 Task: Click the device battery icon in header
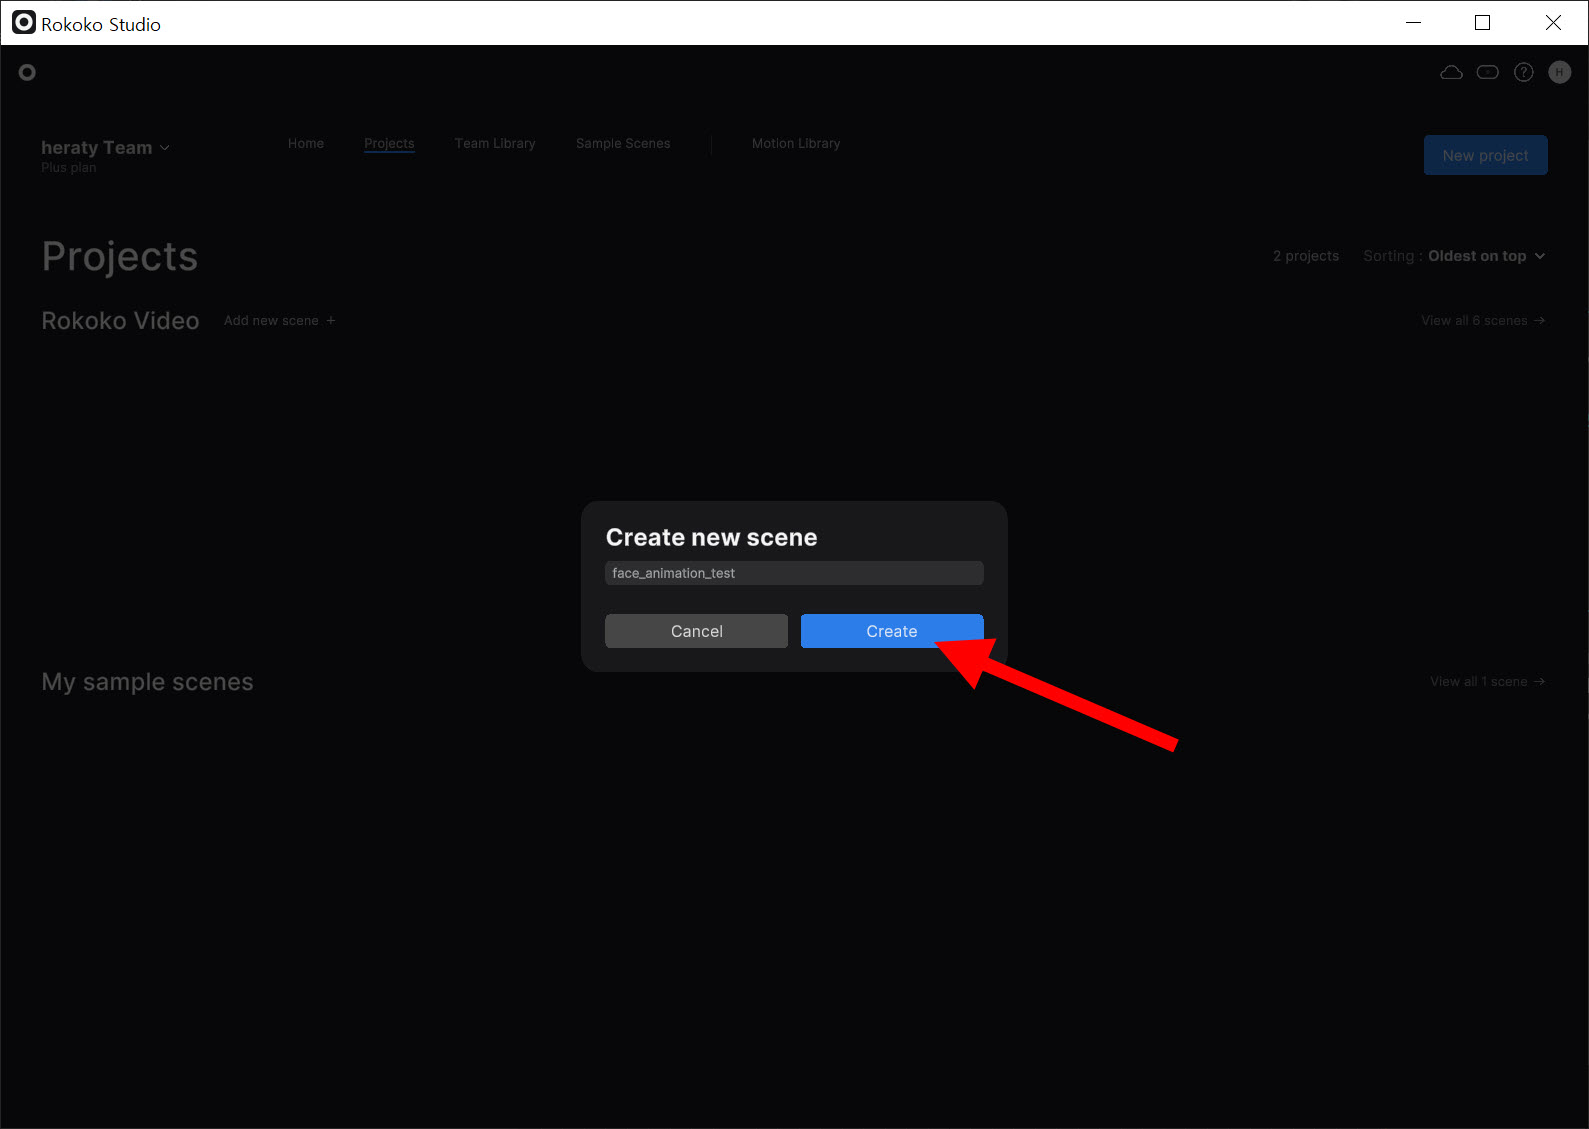pyautogui.click(x=1488, y=72)
